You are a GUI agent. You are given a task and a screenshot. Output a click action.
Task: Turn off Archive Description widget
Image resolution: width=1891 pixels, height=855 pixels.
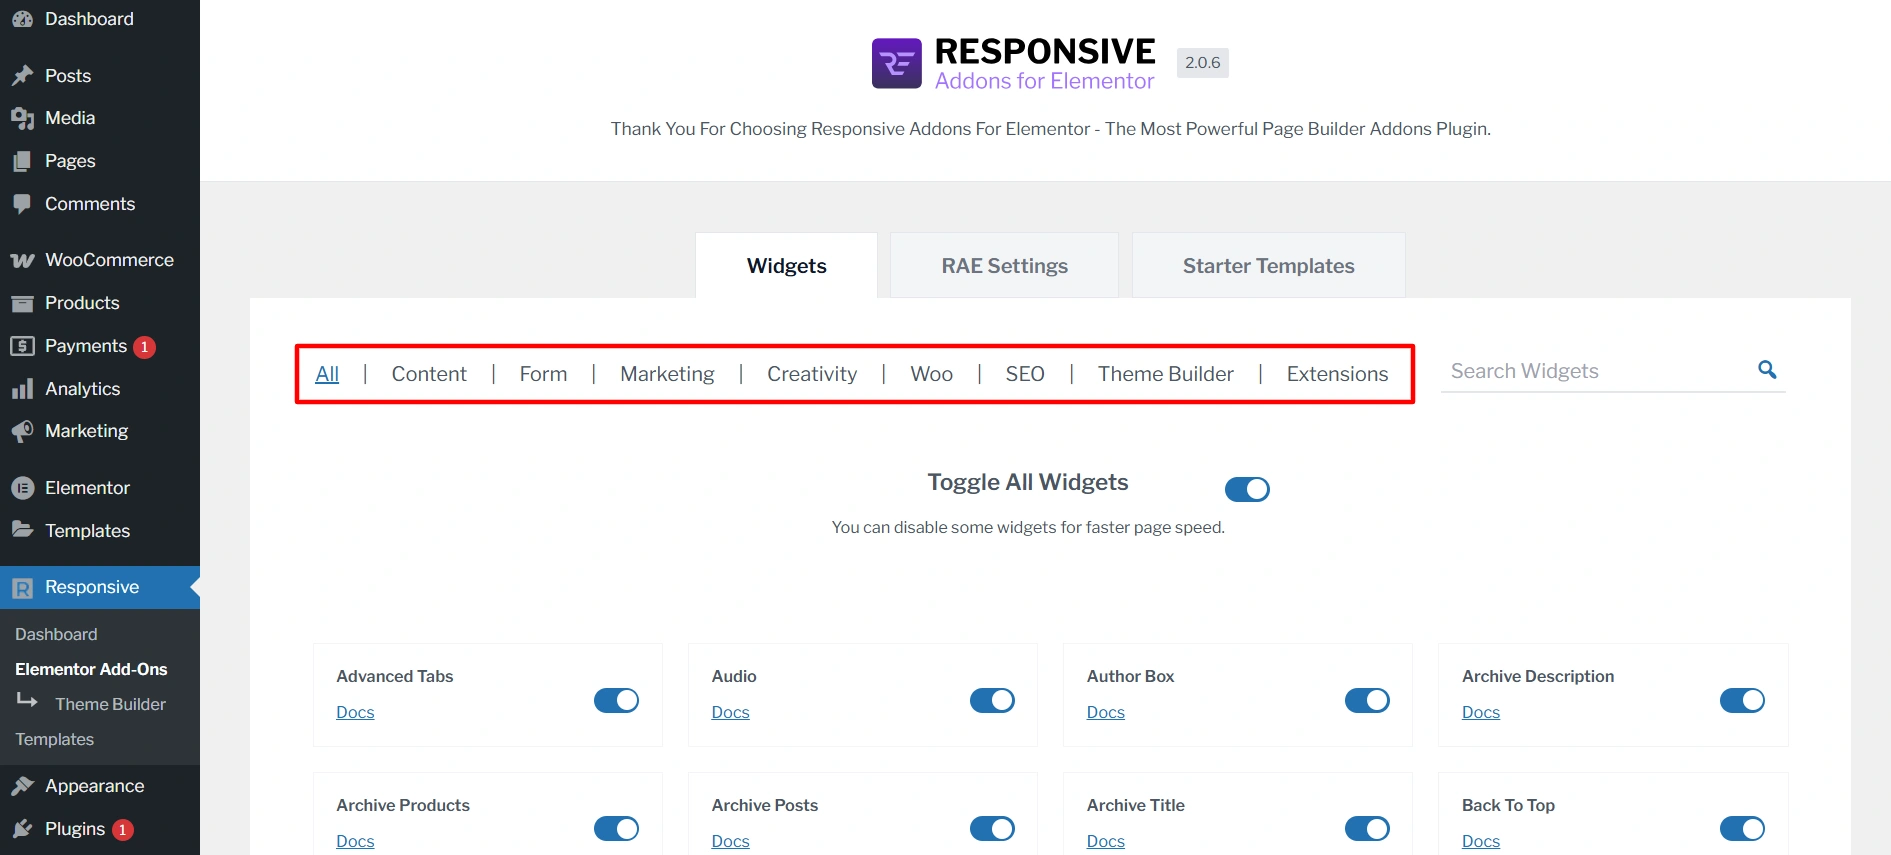point(1742,700)
